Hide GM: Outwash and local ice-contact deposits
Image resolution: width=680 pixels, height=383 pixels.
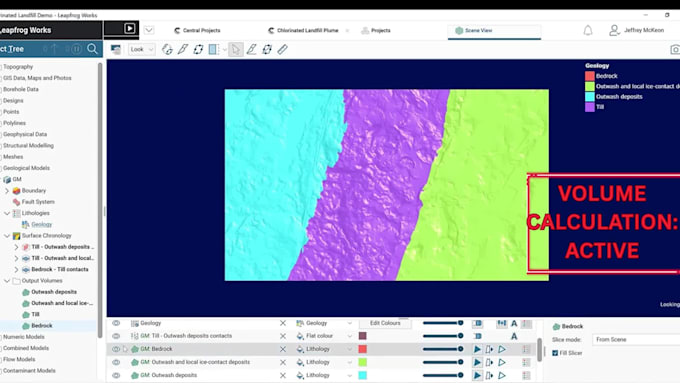pyautogui.click(x=116, y=362)
